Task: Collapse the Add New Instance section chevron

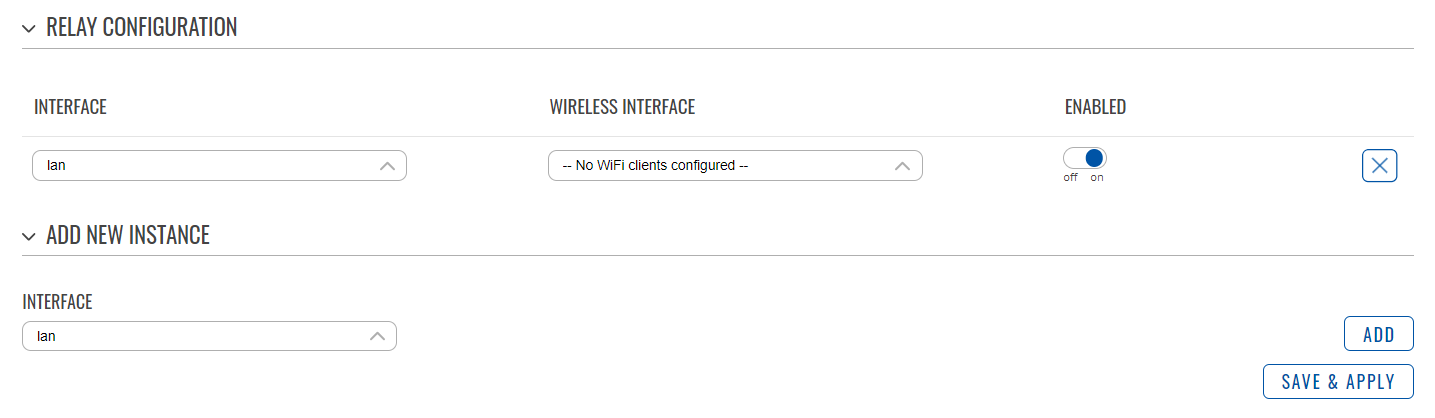Action: click(x=28, y=236)
